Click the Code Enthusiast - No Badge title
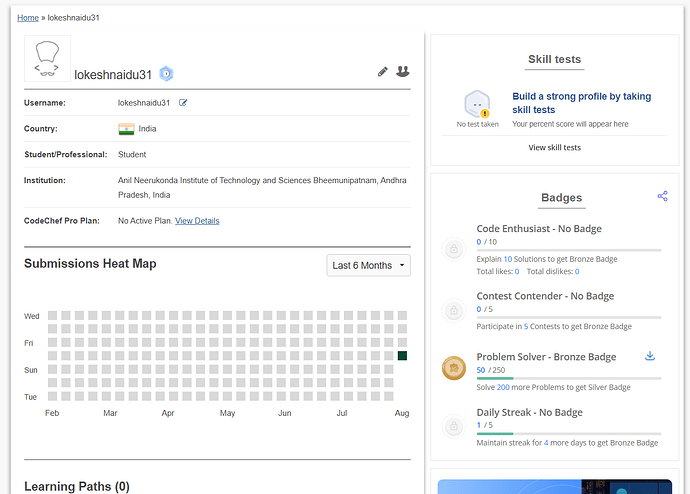The width and height of the screenshot is (690, 494). 539,229
